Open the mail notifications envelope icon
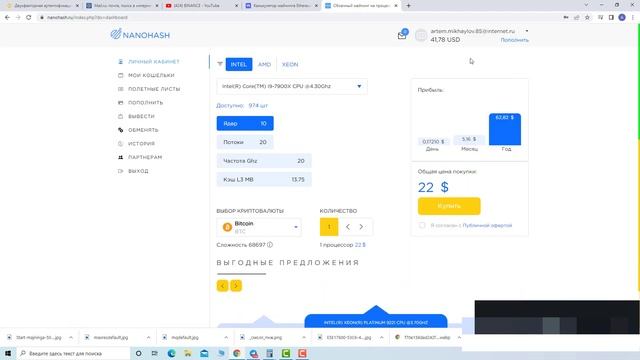The image size is (640, 360). click(402, 36)
